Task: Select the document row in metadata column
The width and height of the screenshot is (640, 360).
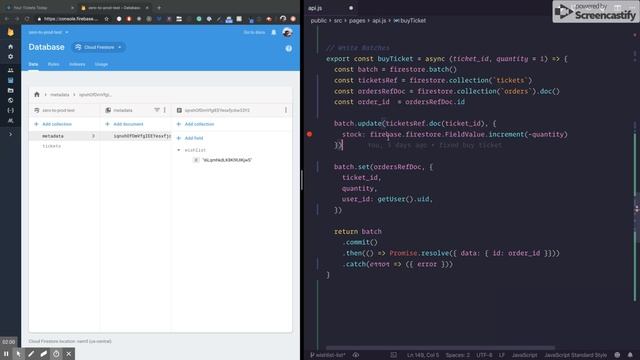Action: [x=136, y=136]
